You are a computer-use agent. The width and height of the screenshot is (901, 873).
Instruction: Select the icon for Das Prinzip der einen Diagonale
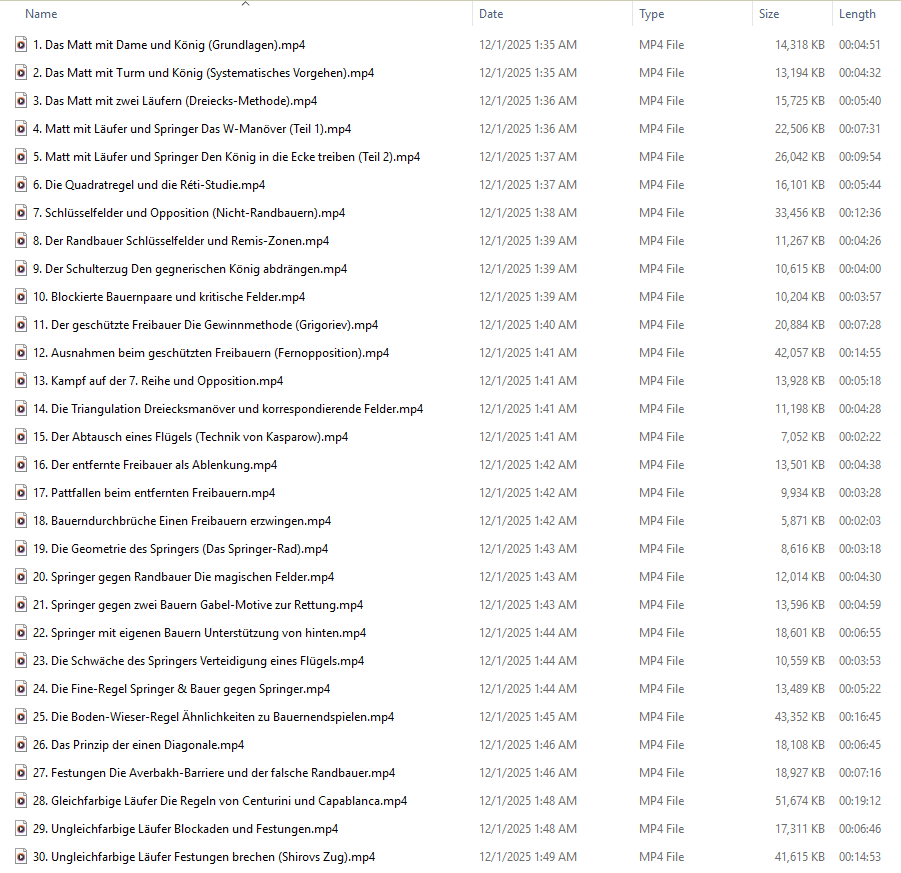(x=21, y=745)
